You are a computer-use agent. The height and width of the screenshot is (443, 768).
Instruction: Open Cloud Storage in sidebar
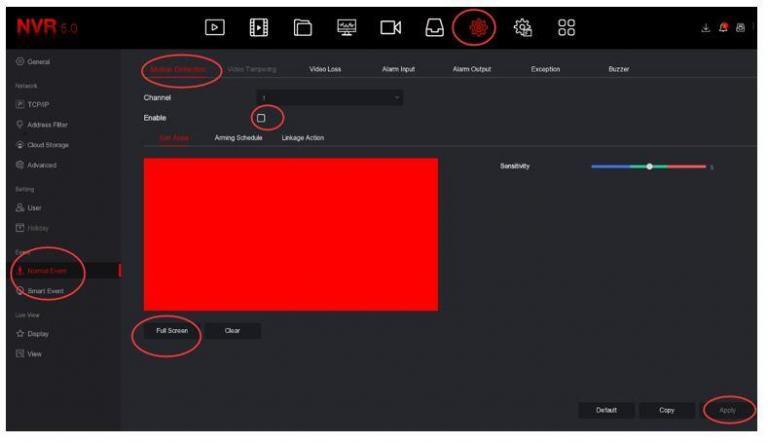(x=42, y=145)
